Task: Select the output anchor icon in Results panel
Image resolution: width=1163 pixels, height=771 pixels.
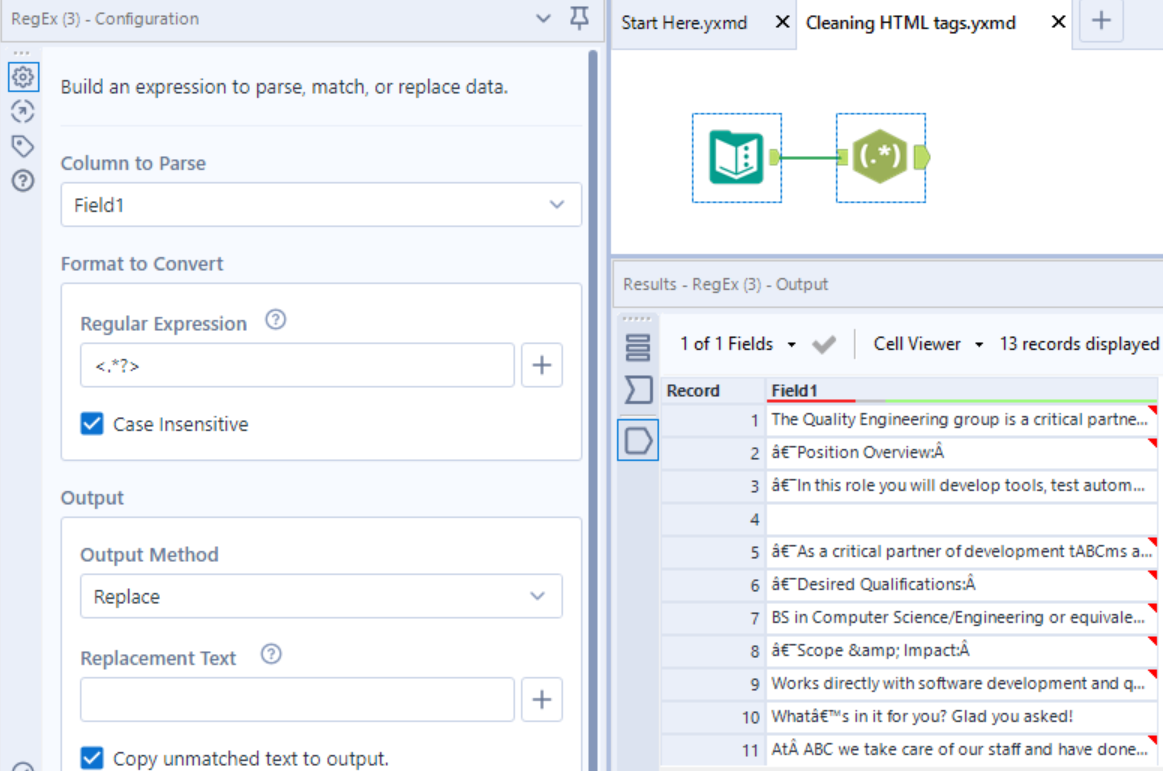Action: pyautogui.click(x=640, y=439)
